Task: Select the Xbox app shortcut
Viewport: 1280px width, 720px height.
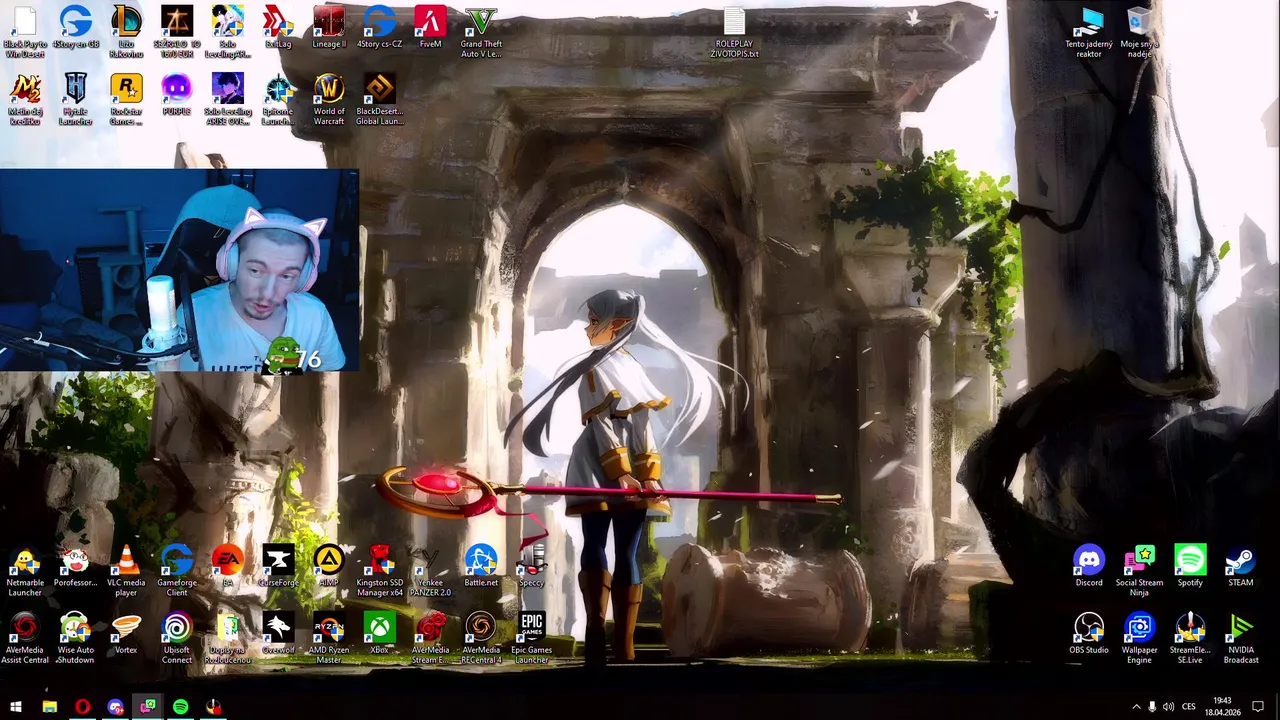Action: [x=380, y=634]
